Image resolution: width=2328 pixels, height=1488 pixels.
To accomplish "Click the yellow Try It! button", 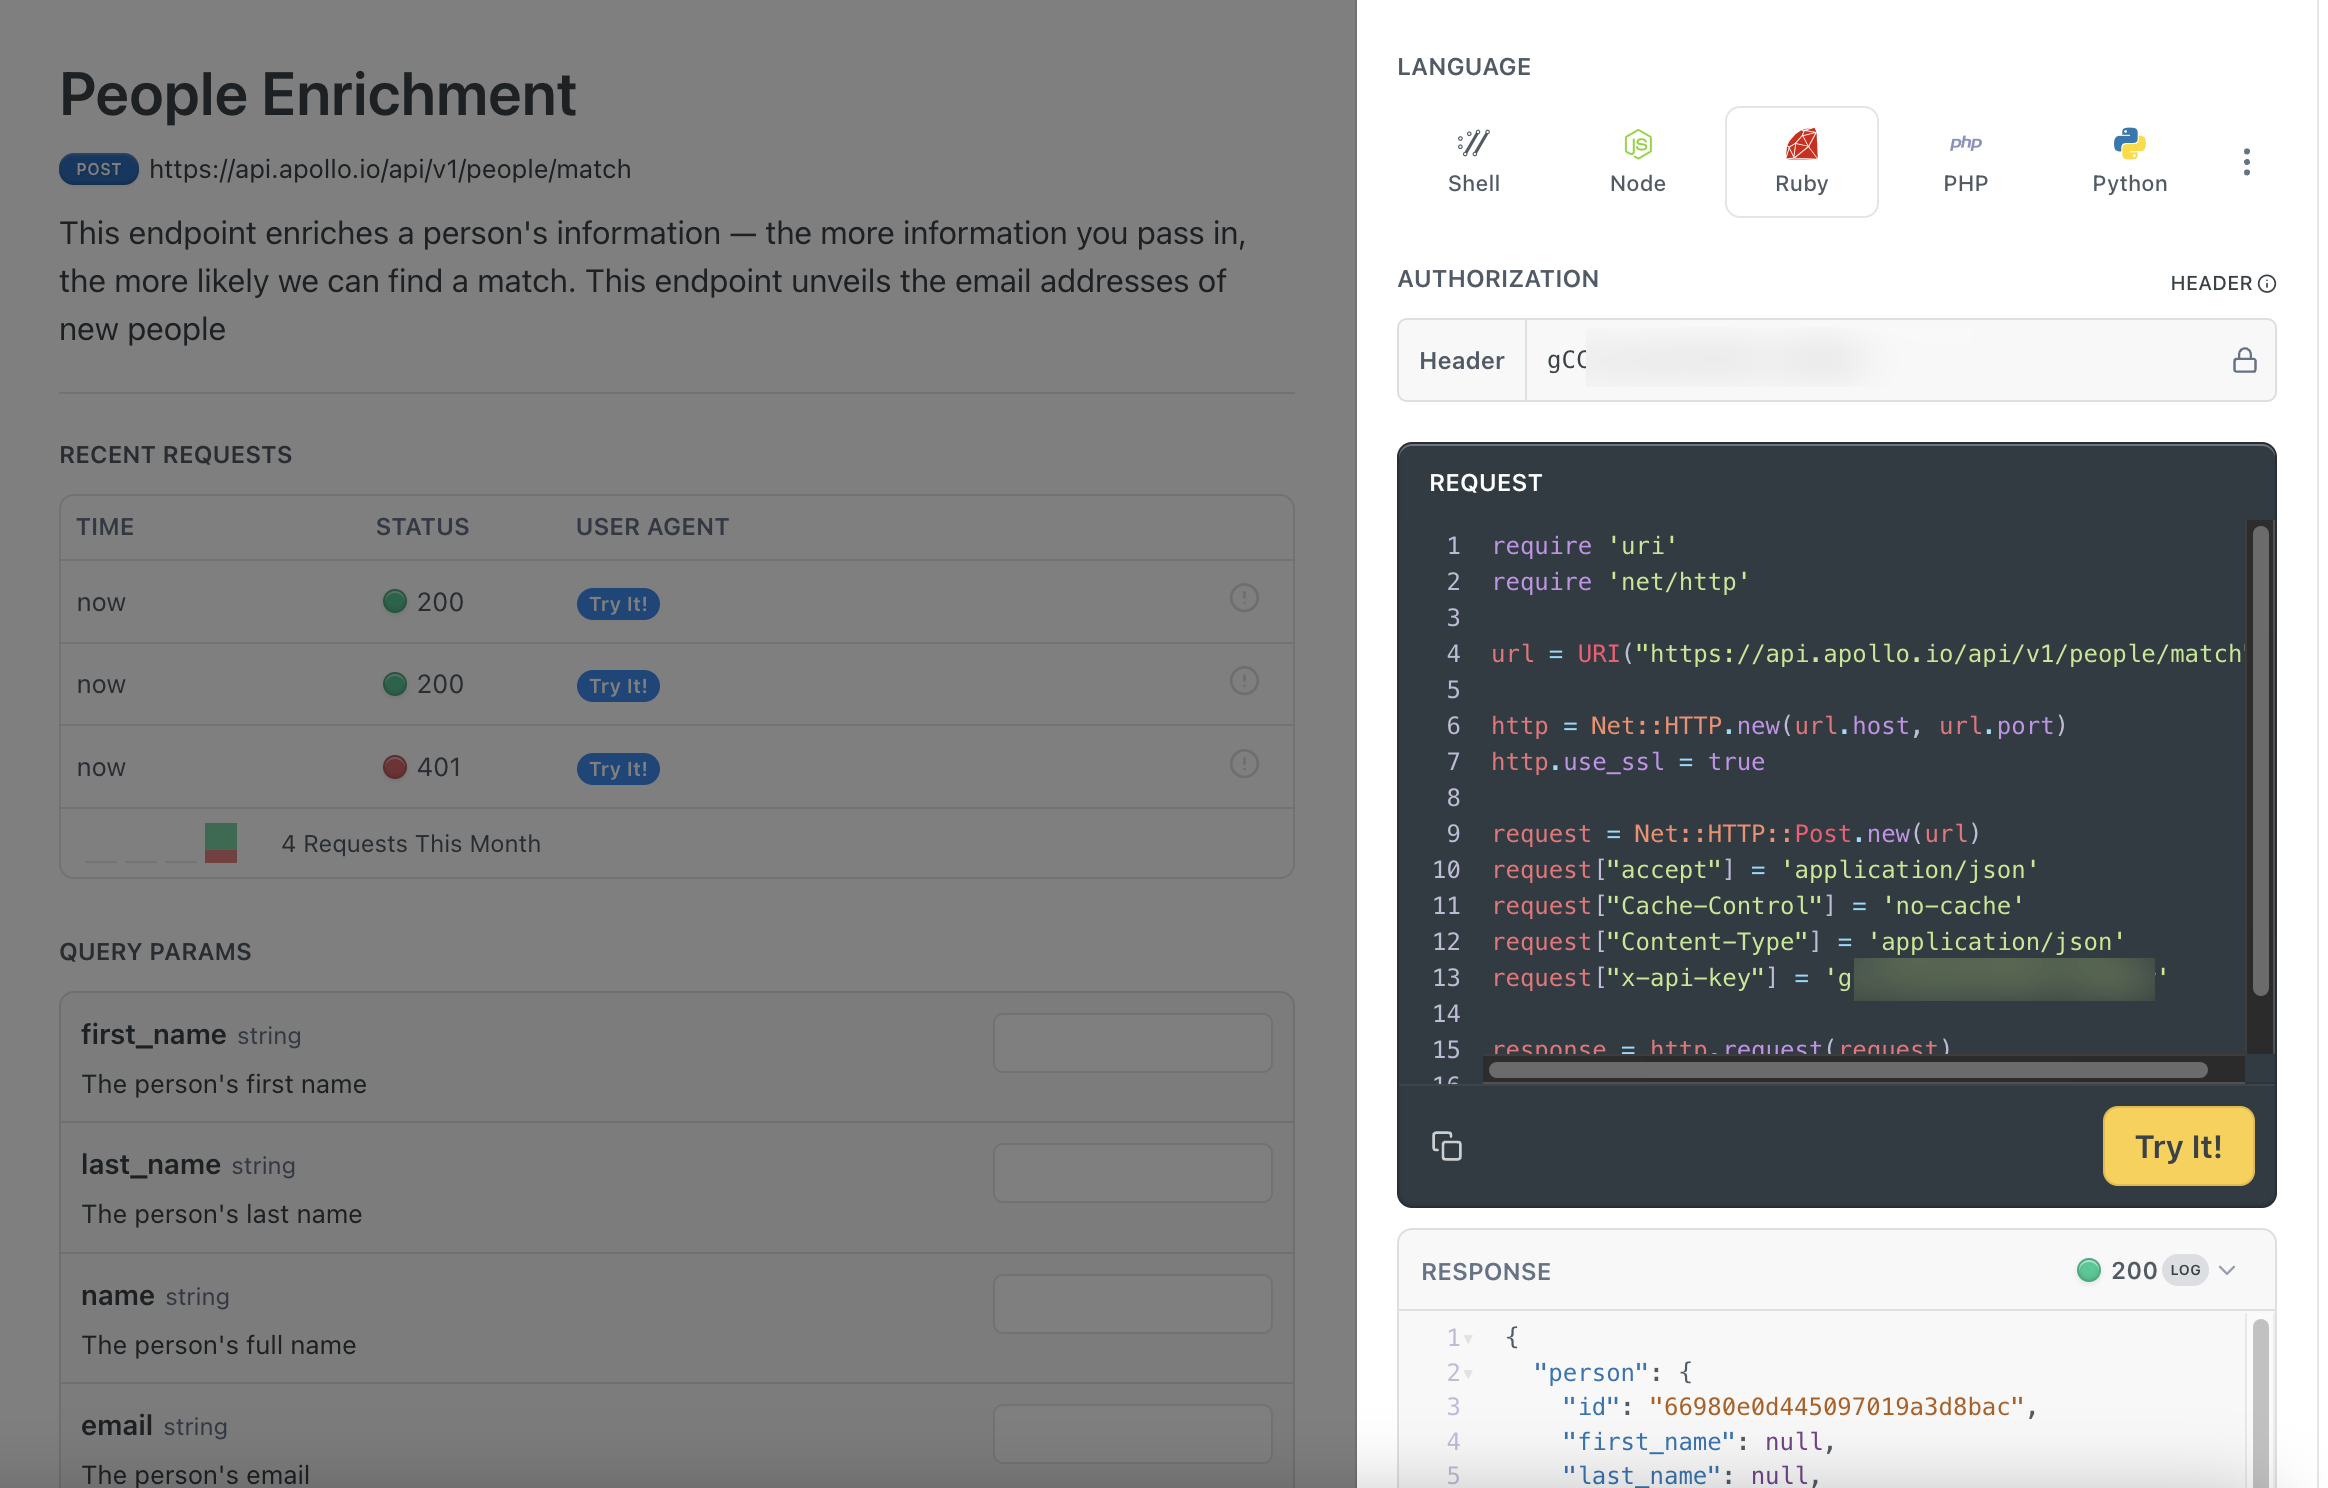I will pos(2178,1146).
